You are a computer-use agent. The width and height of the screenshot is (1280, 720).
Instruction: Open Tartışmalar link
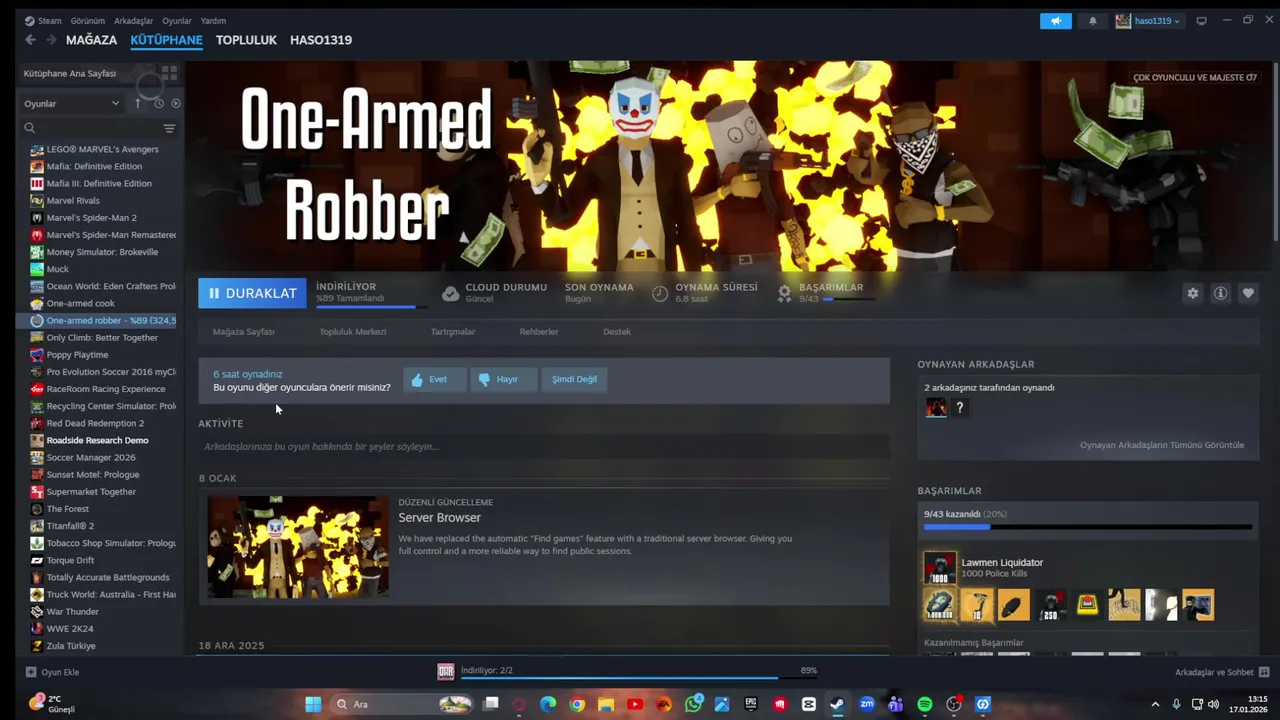tap(453, 331)
